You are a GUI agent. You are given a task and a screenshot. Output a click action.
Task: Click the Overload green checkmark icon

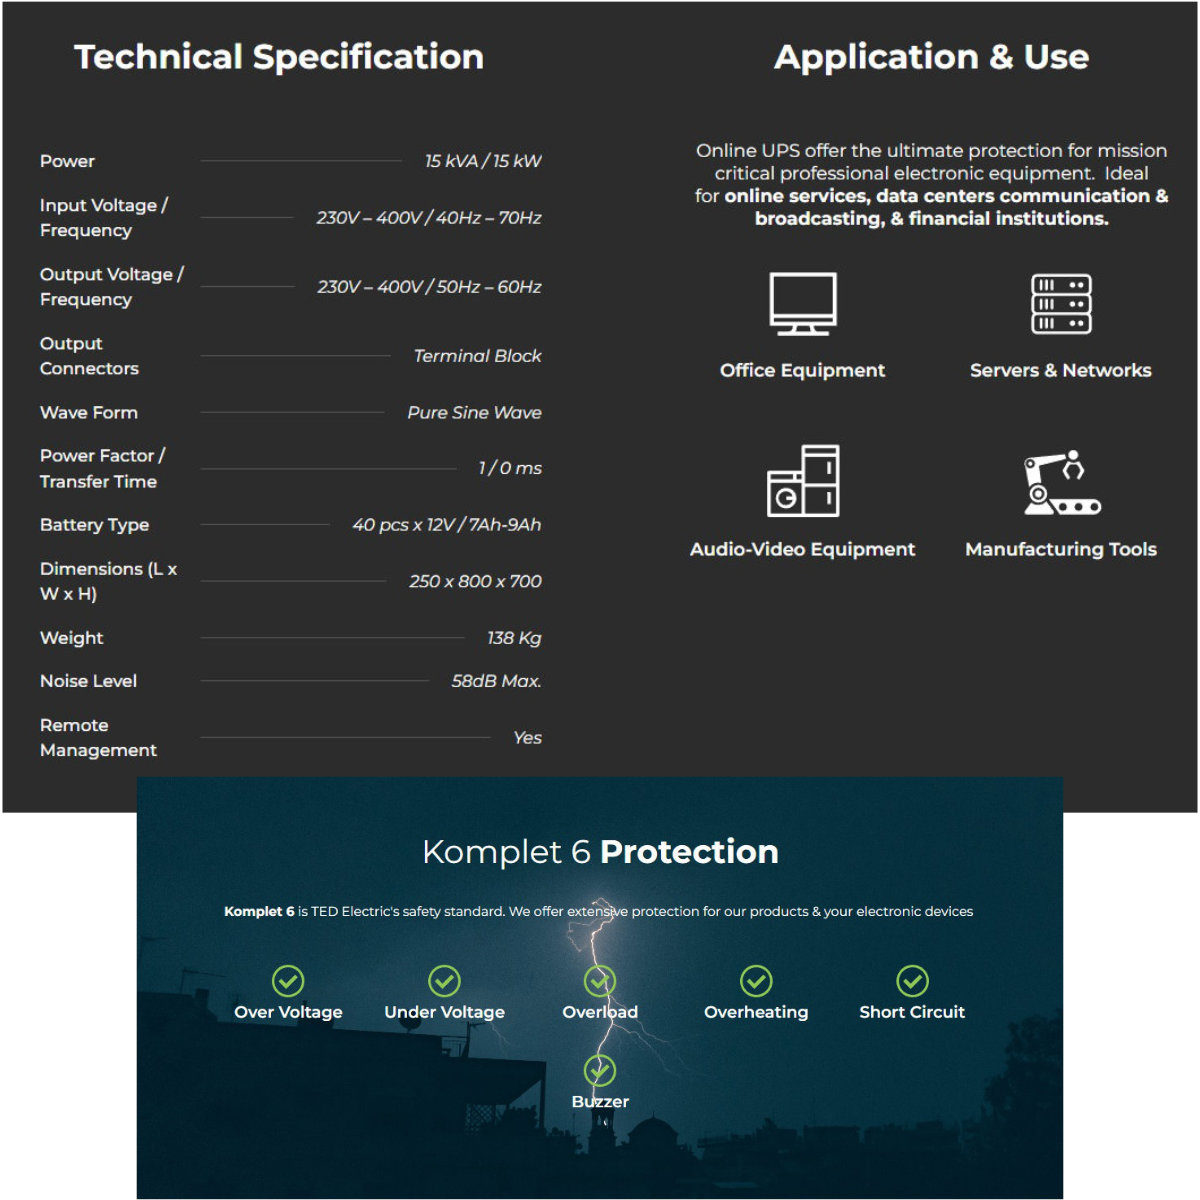pyautogui.click(x=600, y=981)
